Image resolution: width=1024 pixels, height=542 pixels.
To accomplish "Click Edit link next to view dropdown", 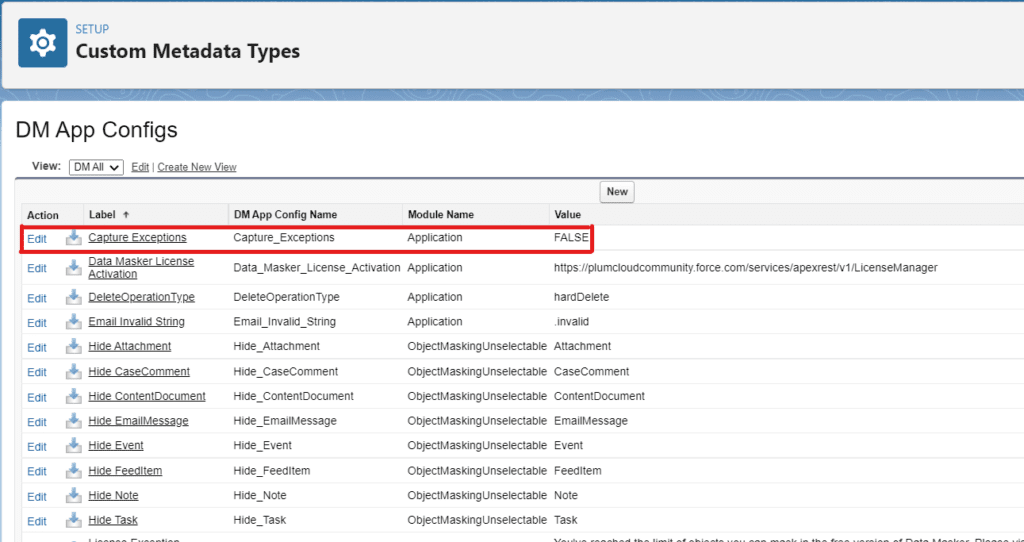I will click(140, 167).
